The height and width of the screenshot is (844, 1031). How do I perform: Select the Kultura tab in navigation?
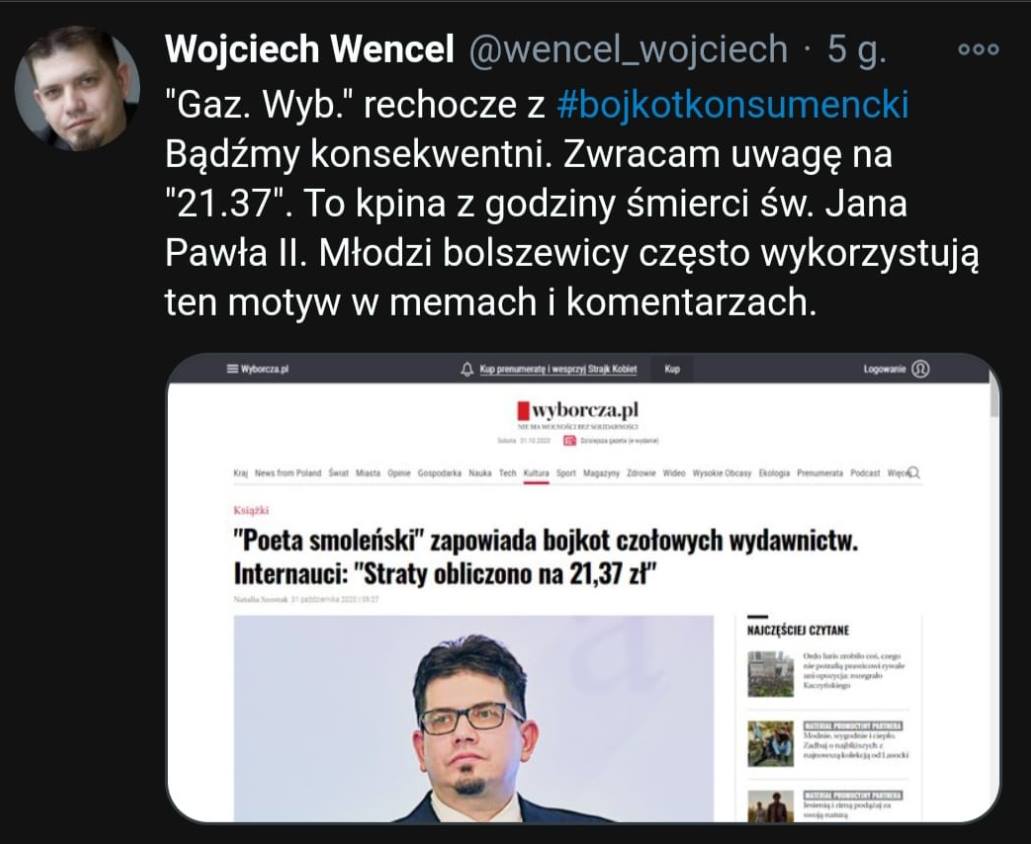tap(536, 473)
